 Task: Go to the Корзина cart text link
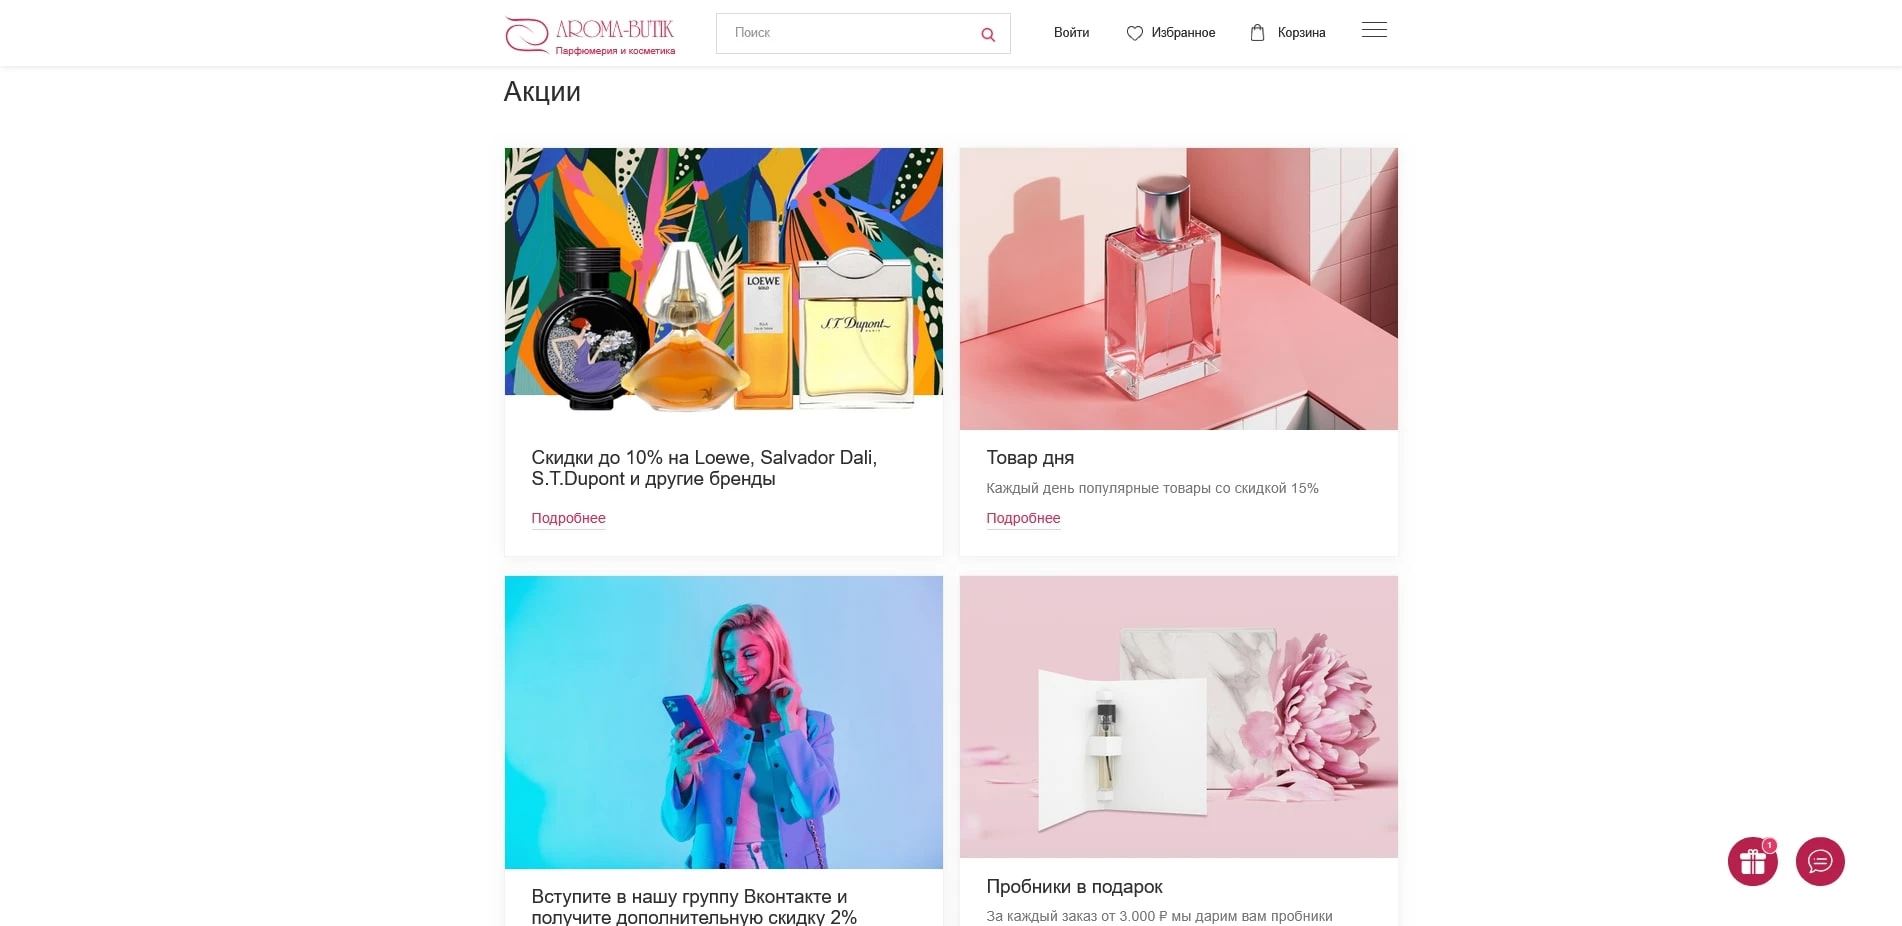point(1301,33)
